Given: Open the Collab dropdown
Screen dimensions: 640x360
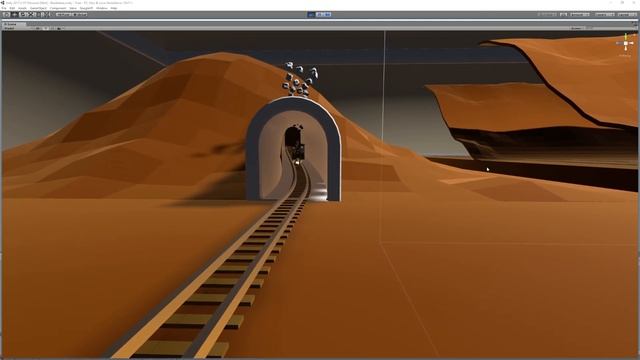Looking at the screenshot, I should pos(547,15).
